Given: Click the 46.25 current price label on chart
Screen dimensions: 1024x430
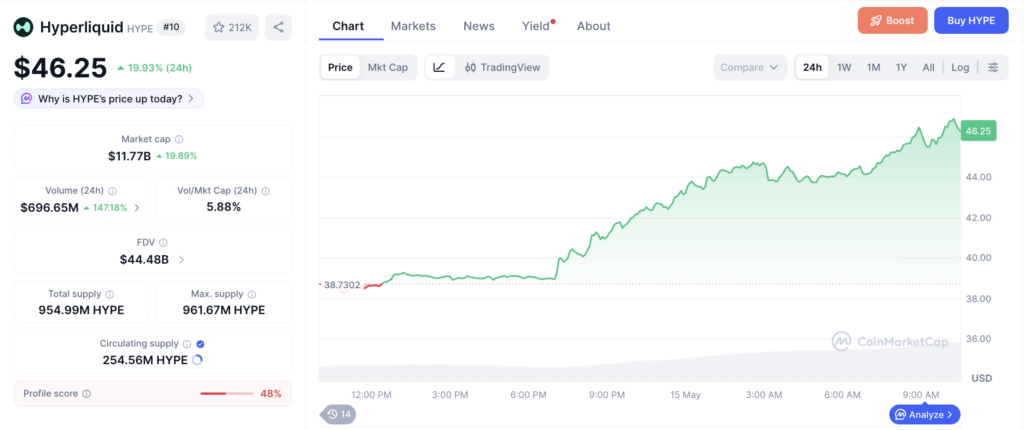Looking at the screenshot, I should [x=978, y=131].
